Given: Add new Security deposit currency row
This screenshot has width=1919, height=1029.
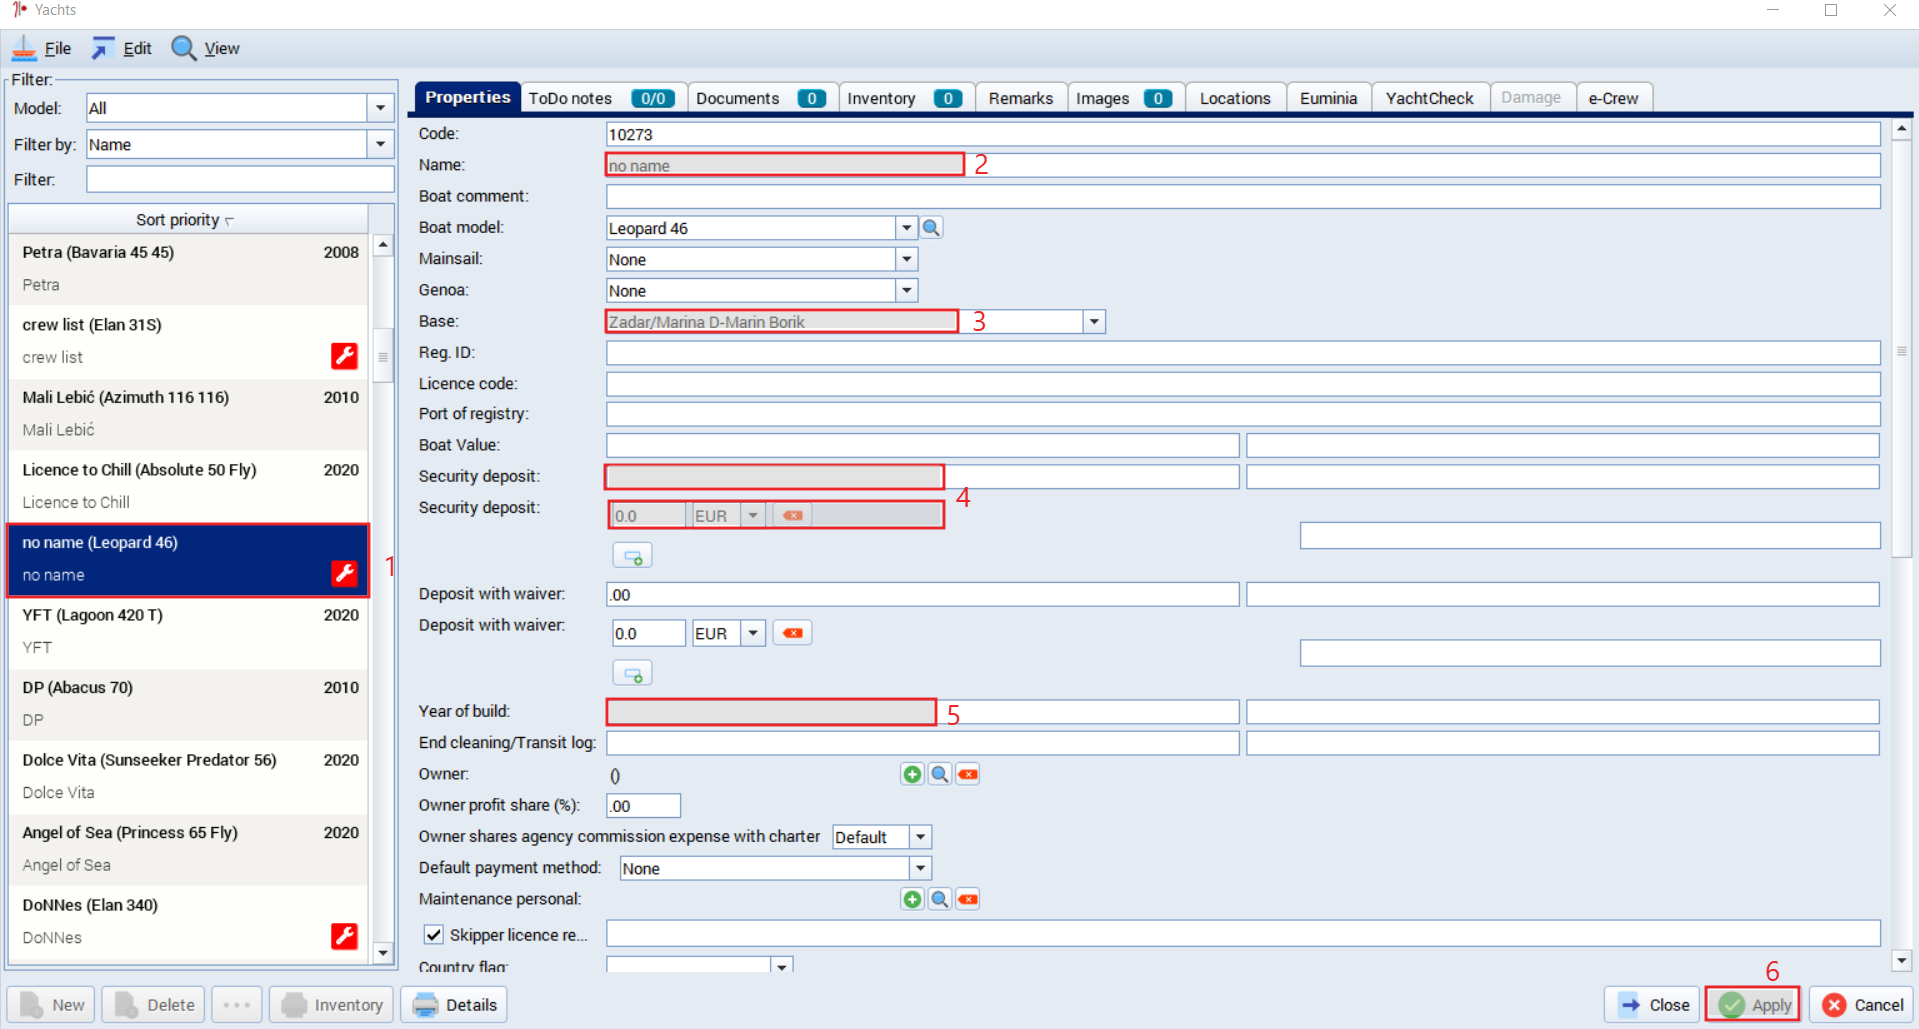Looking at the screenshot, I should point(632,555).
